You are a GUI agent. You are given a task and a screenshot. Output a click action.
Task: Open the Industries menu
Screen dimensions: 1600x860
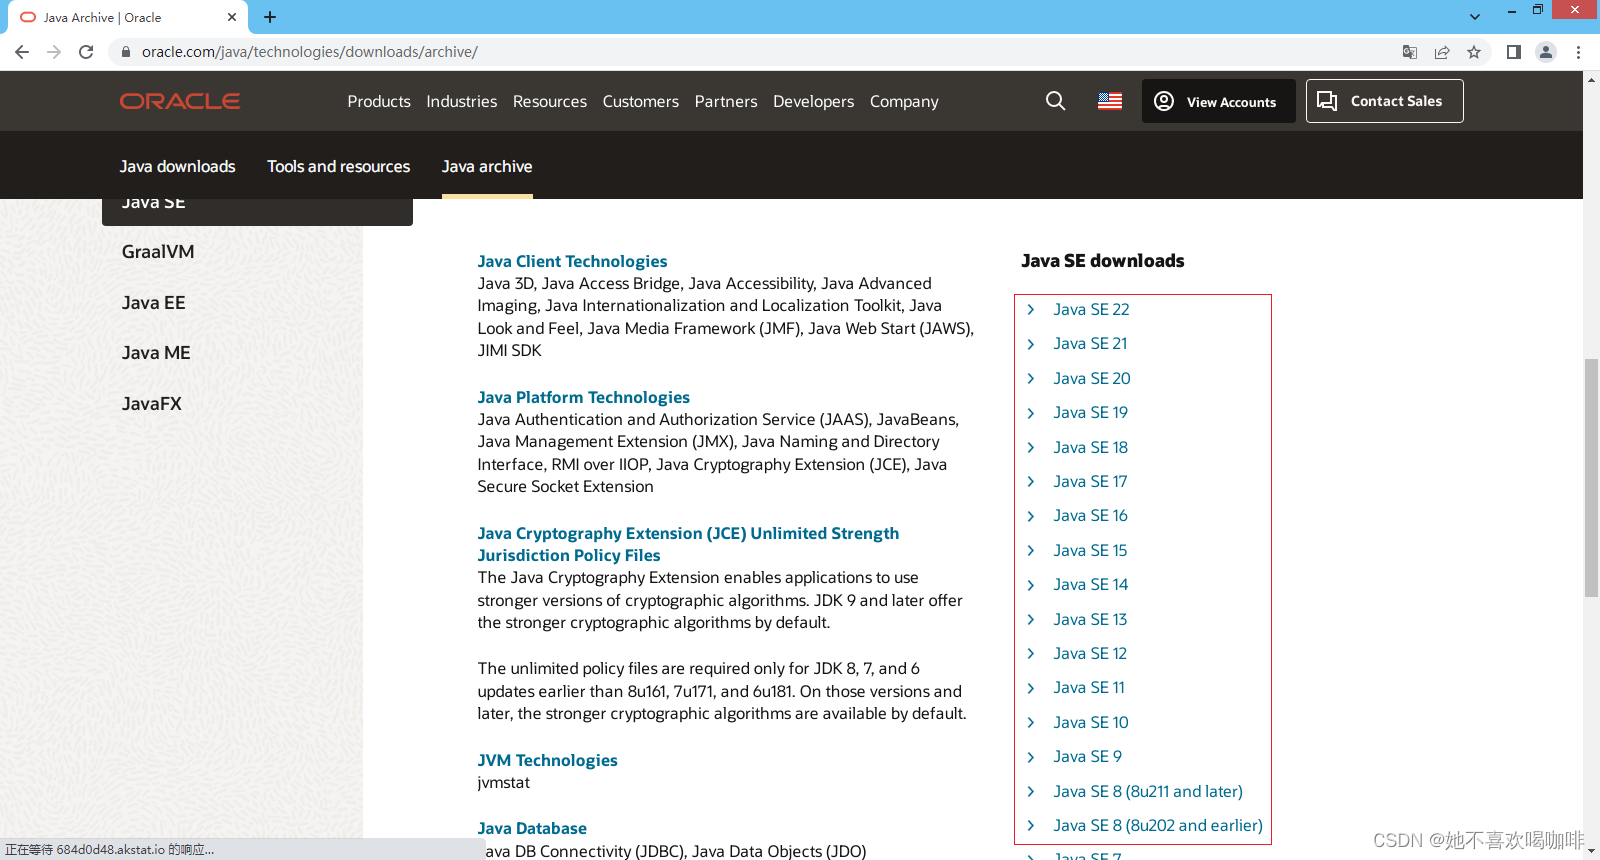click(x=462, y=101)
